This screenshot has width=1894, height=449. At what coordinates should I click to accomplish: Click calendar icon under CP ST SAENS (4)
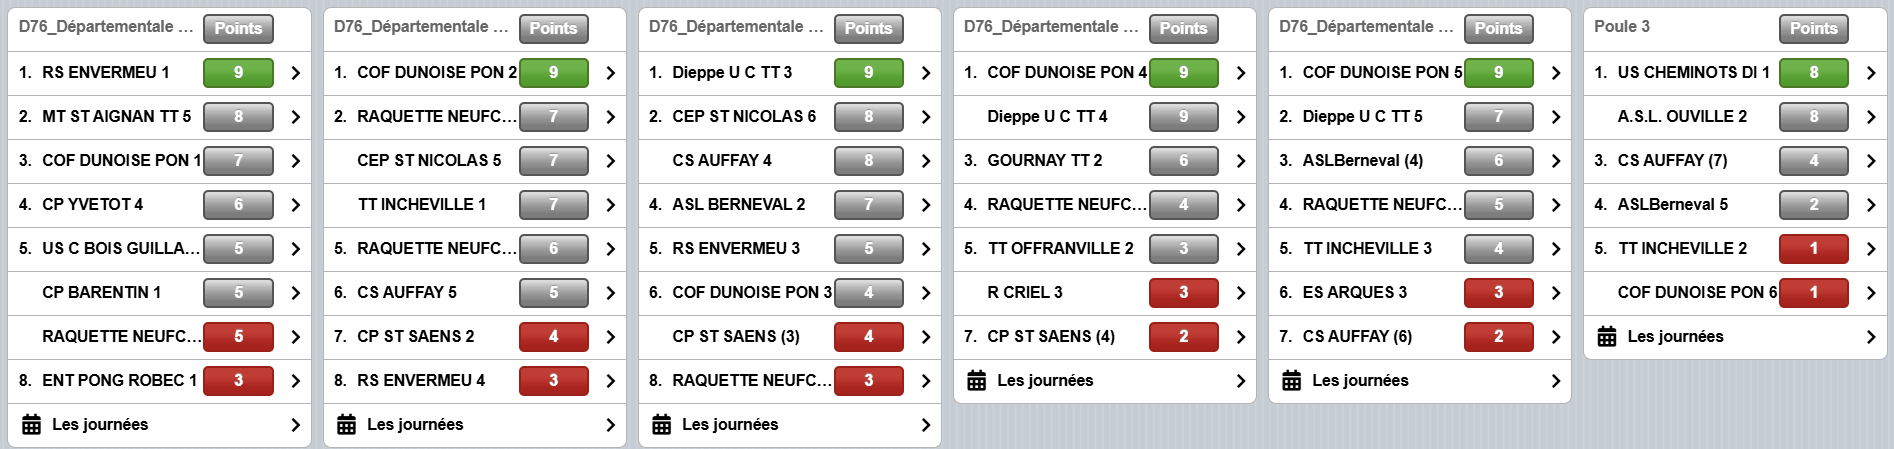977,381
